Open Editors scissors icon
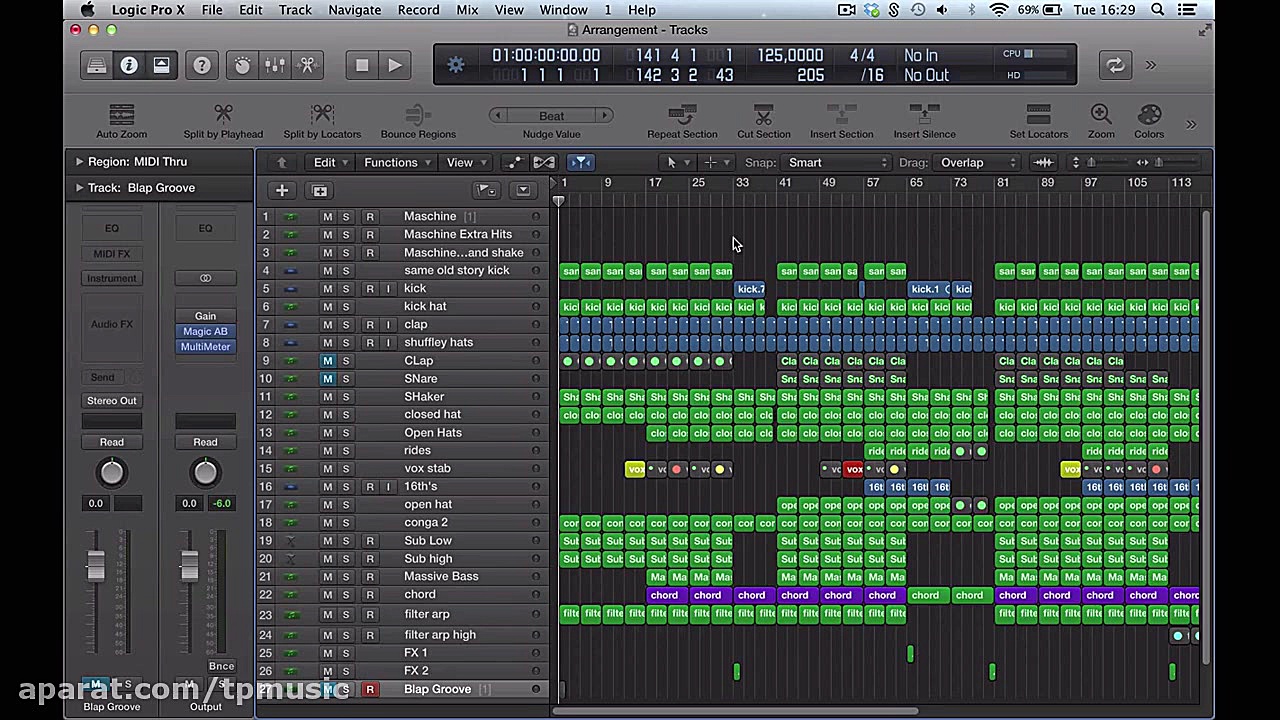Viewport: 1280px width, 720px height. [x=307, y=66]
